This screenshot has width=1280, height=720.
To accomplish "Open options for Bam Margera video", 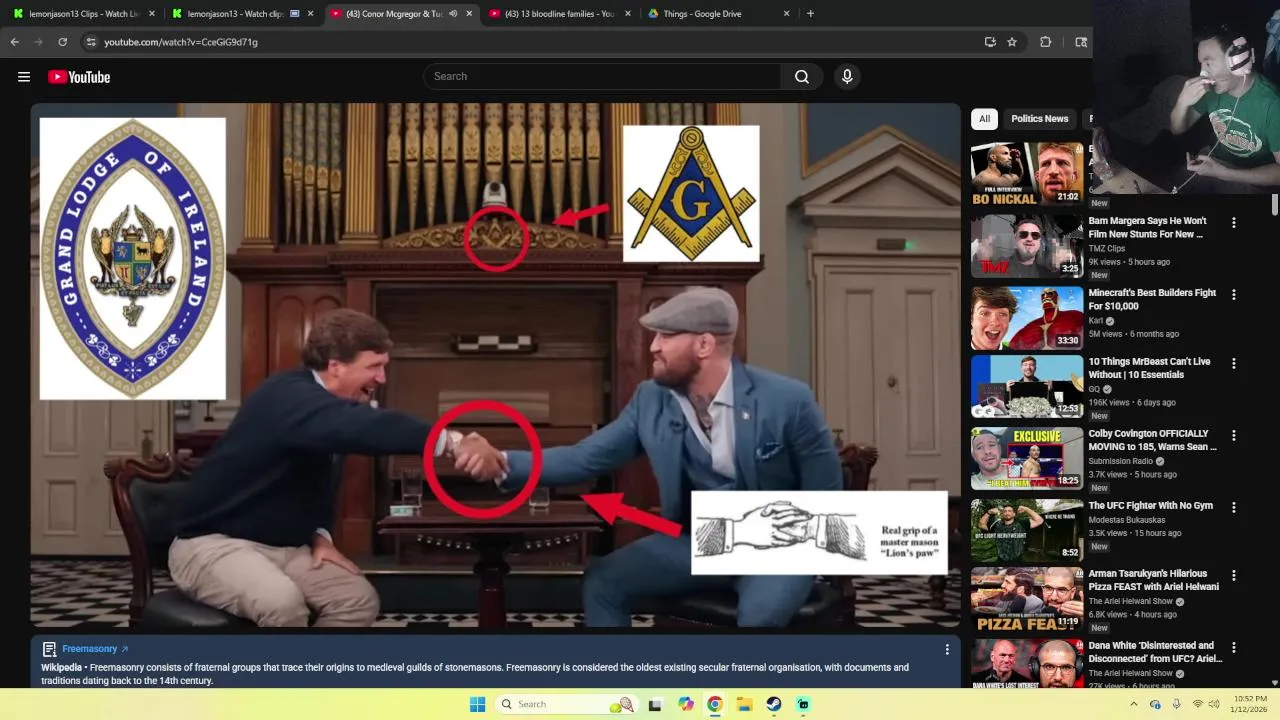I will click(1234, 223).
